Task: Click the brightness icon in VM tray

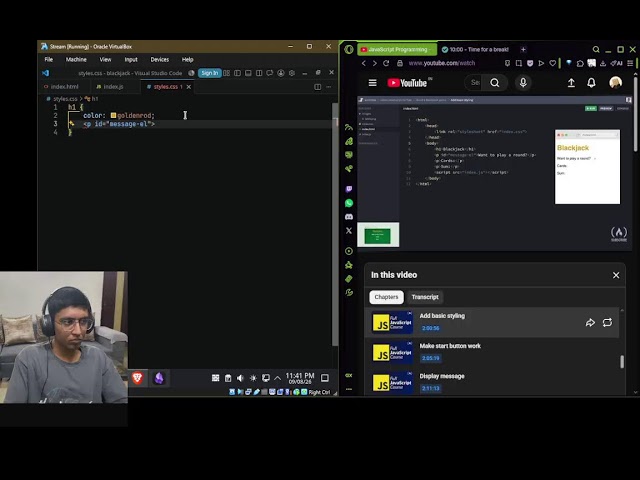Action: [253, 378]
